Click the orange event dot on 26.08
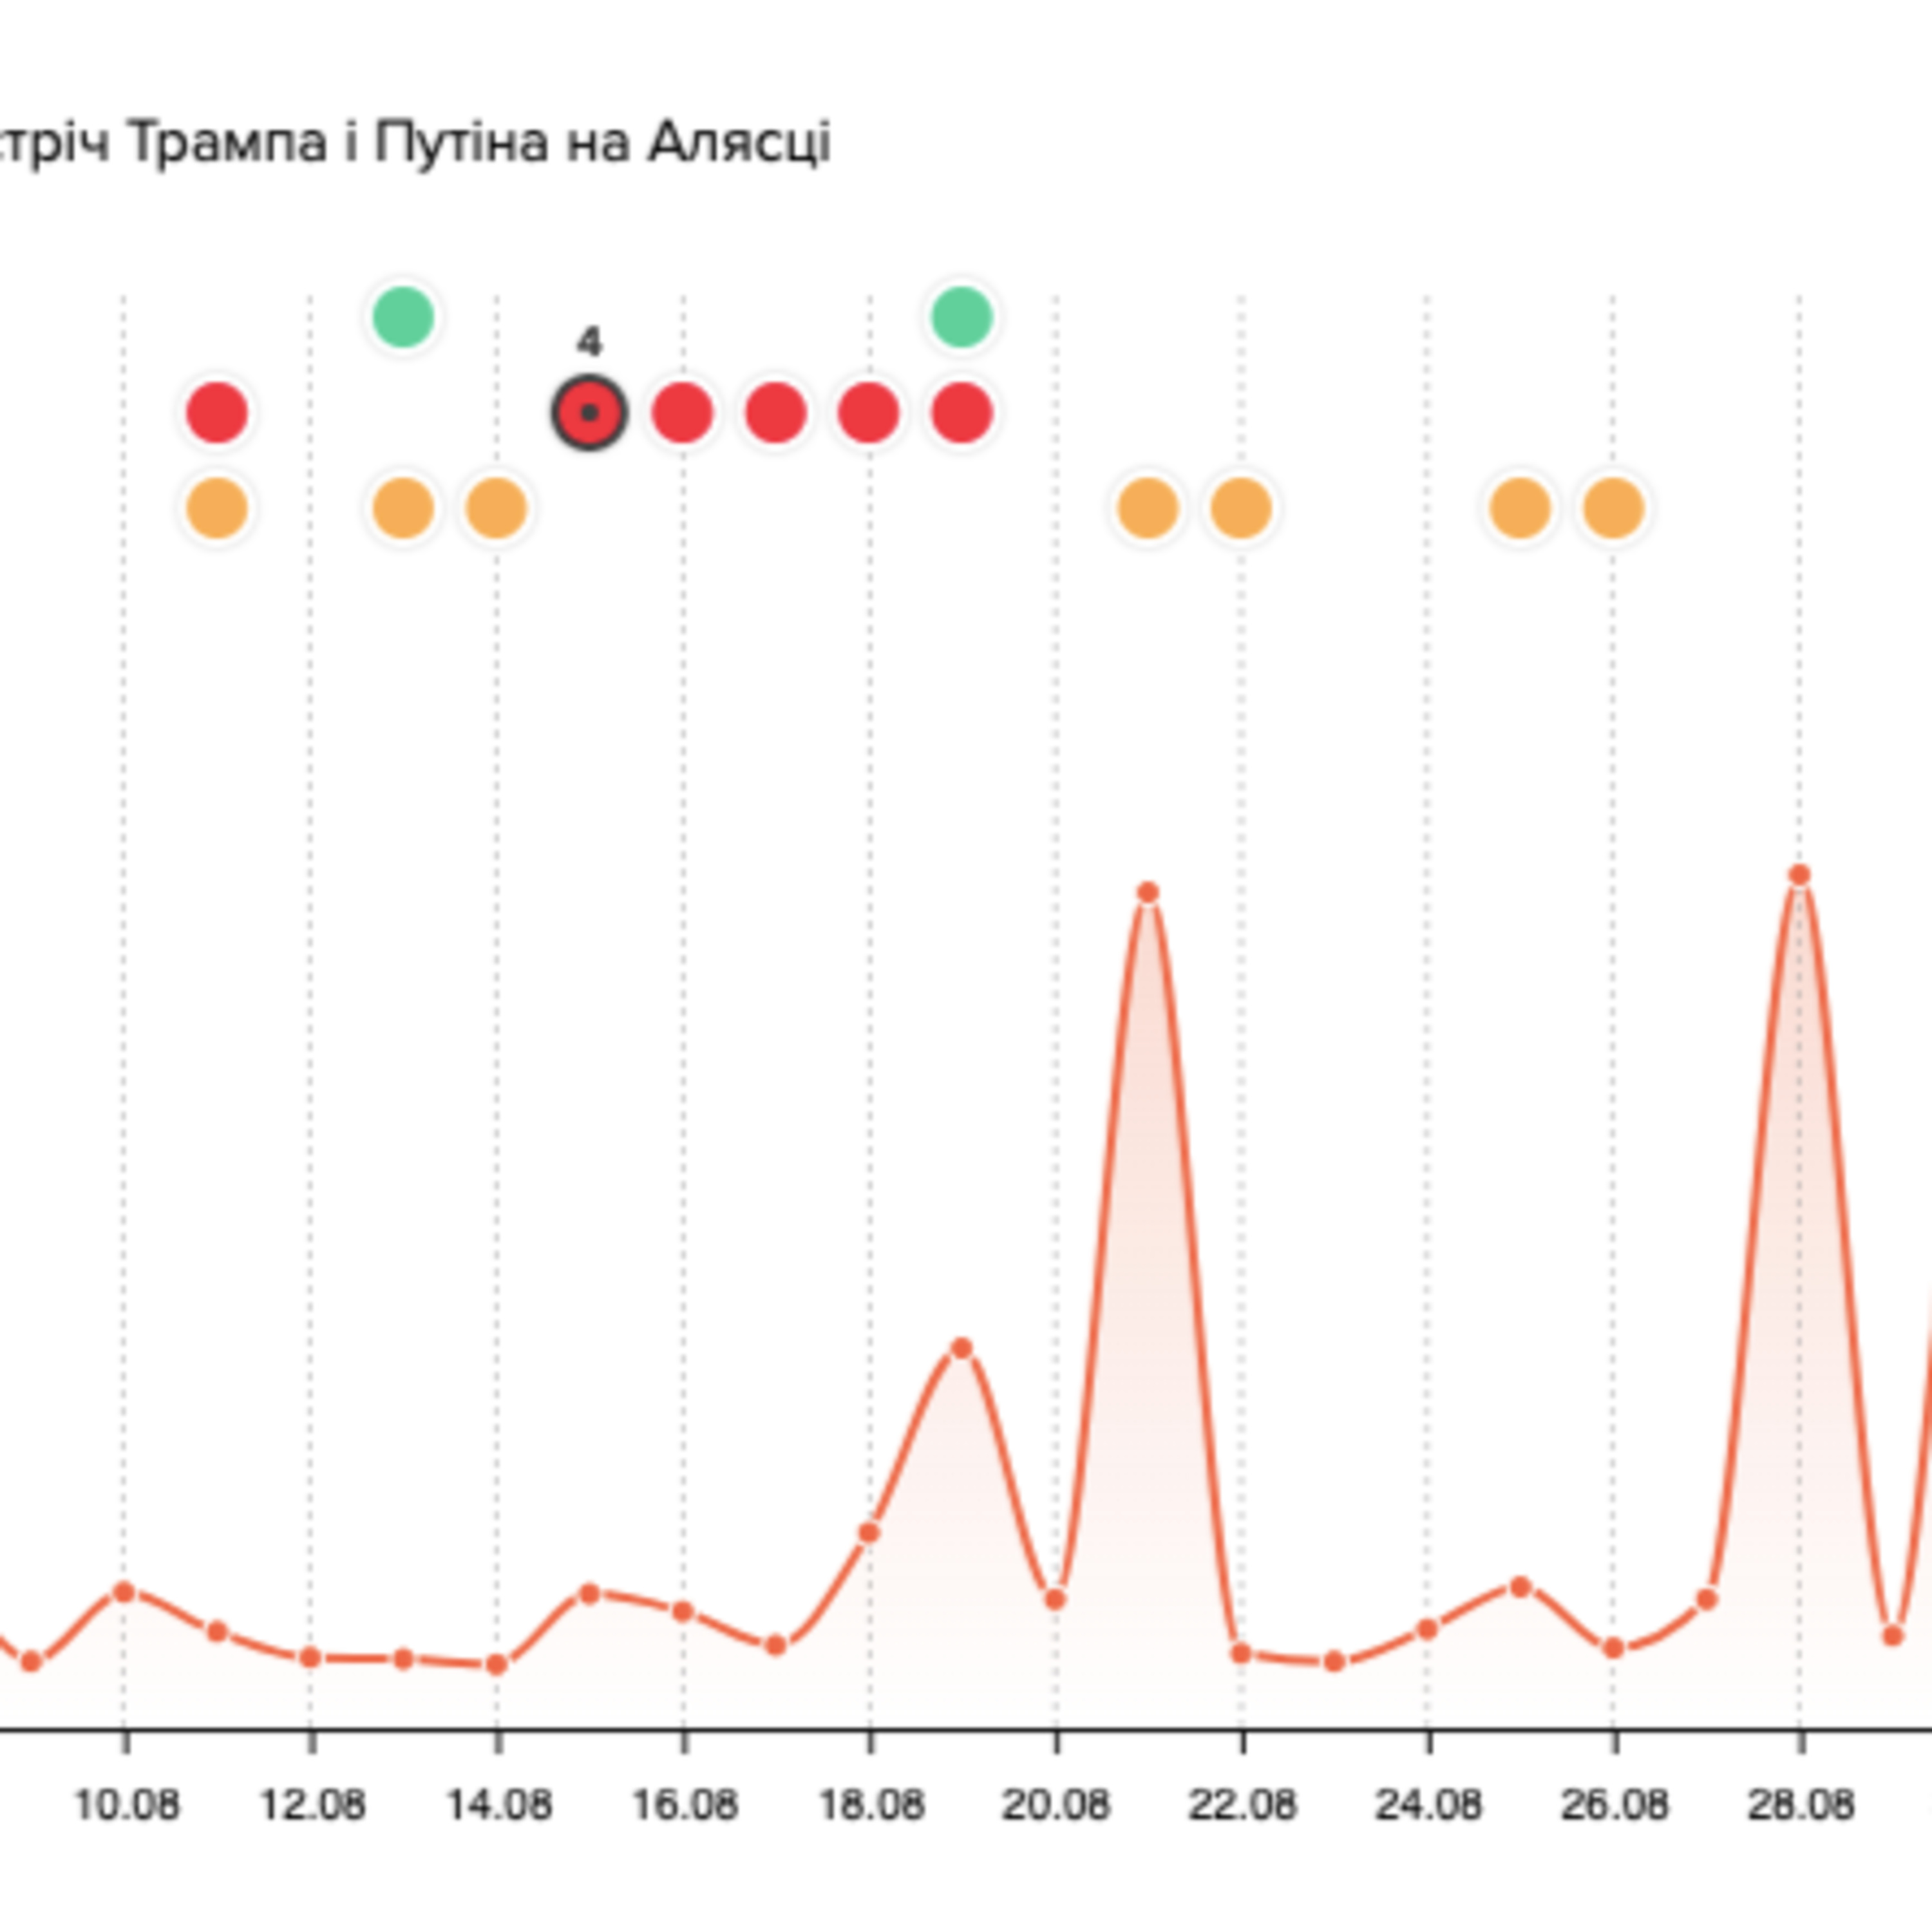The height and width of the screenshot is (1932, 1932). click(x=1613, y=508)
